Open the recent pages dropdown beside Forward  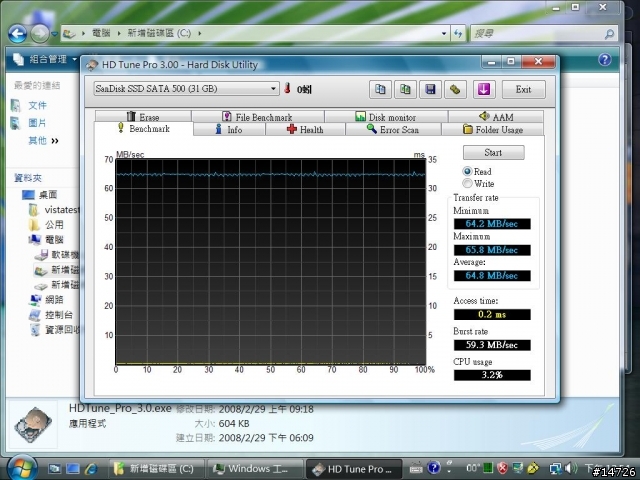(55, 34)
